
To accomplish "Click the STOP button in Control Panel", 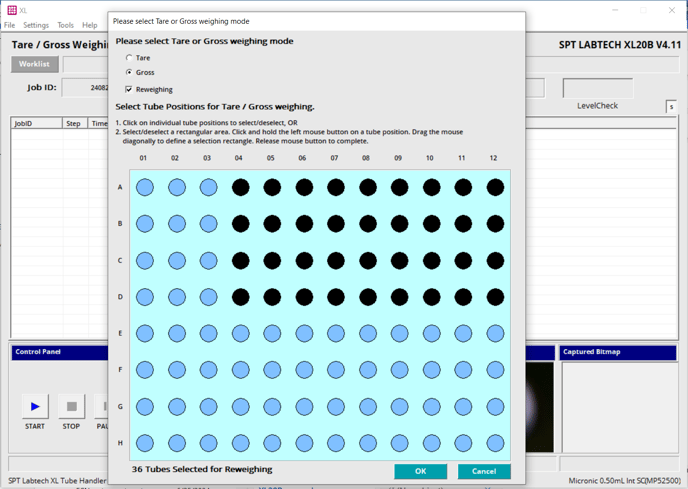I will click(x=72, y=406).
